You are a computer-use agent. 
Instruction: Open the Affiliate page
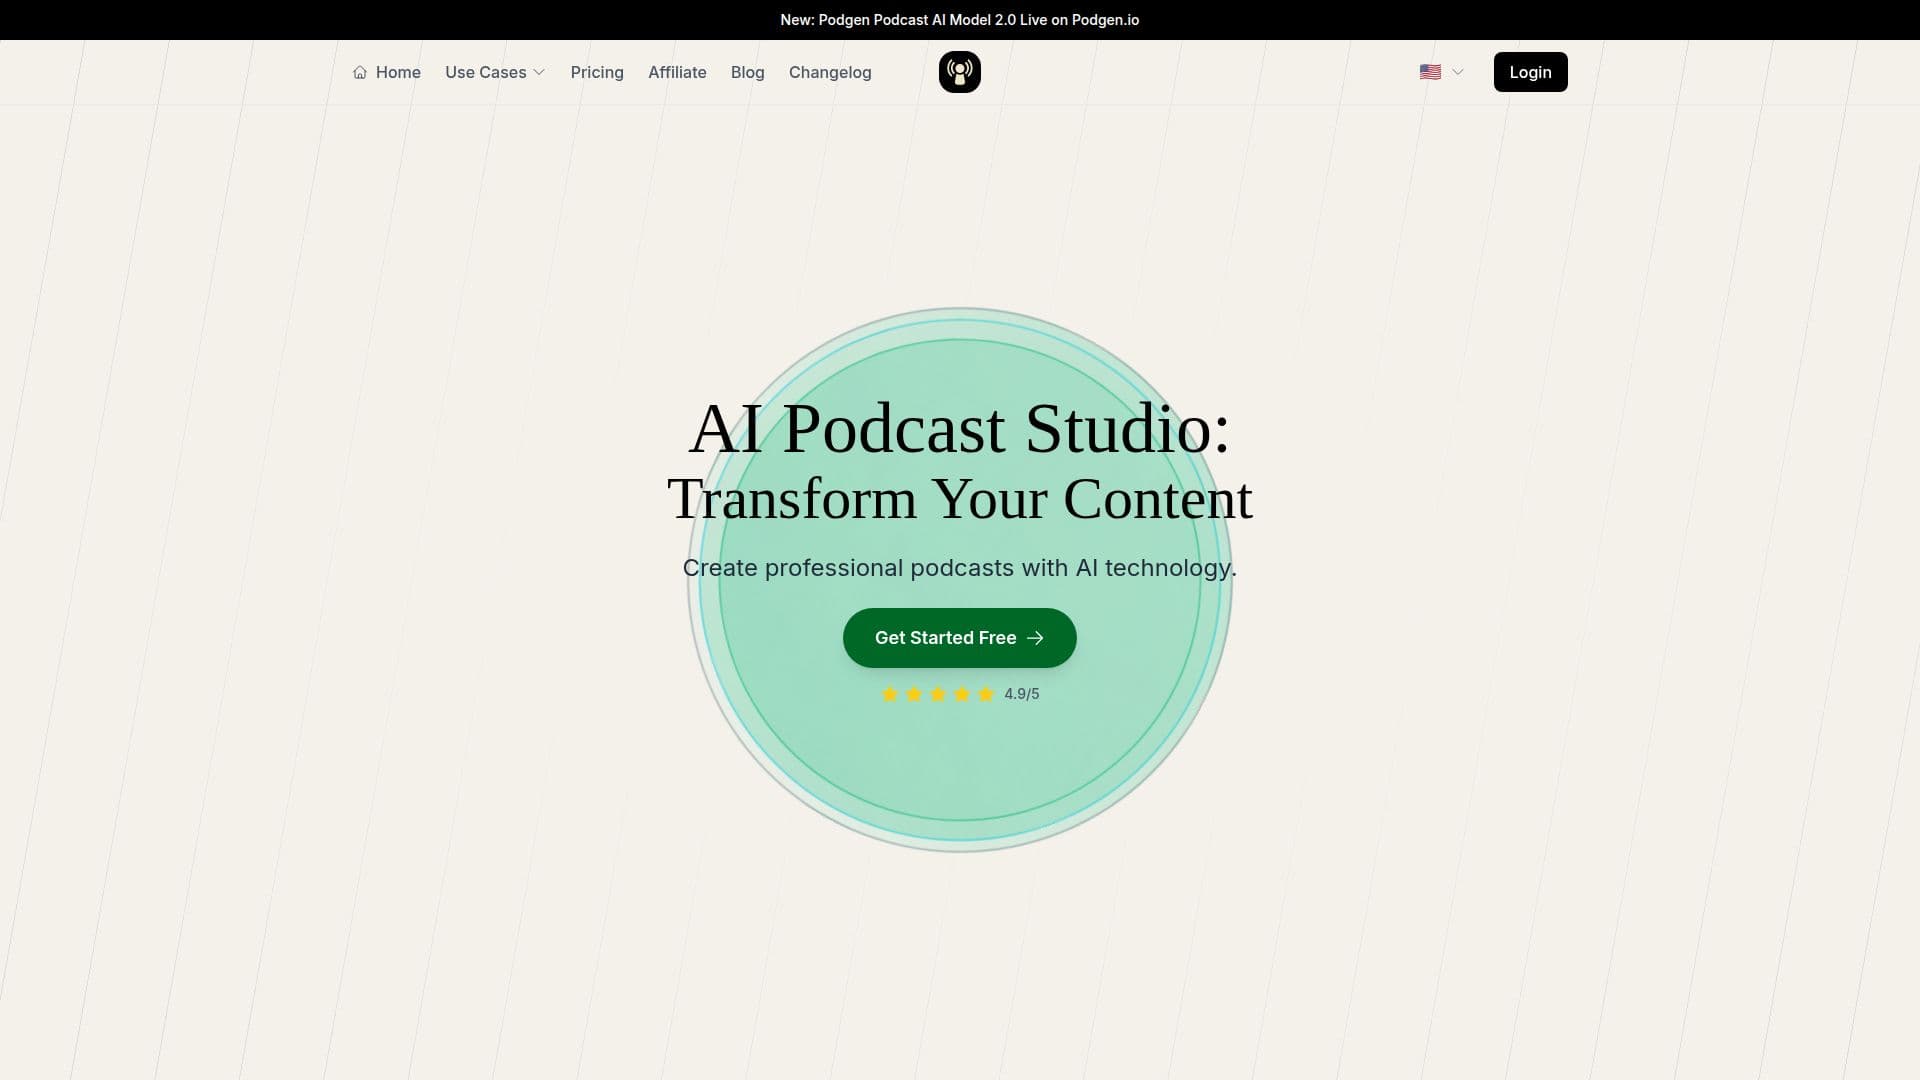pos(677,72)
